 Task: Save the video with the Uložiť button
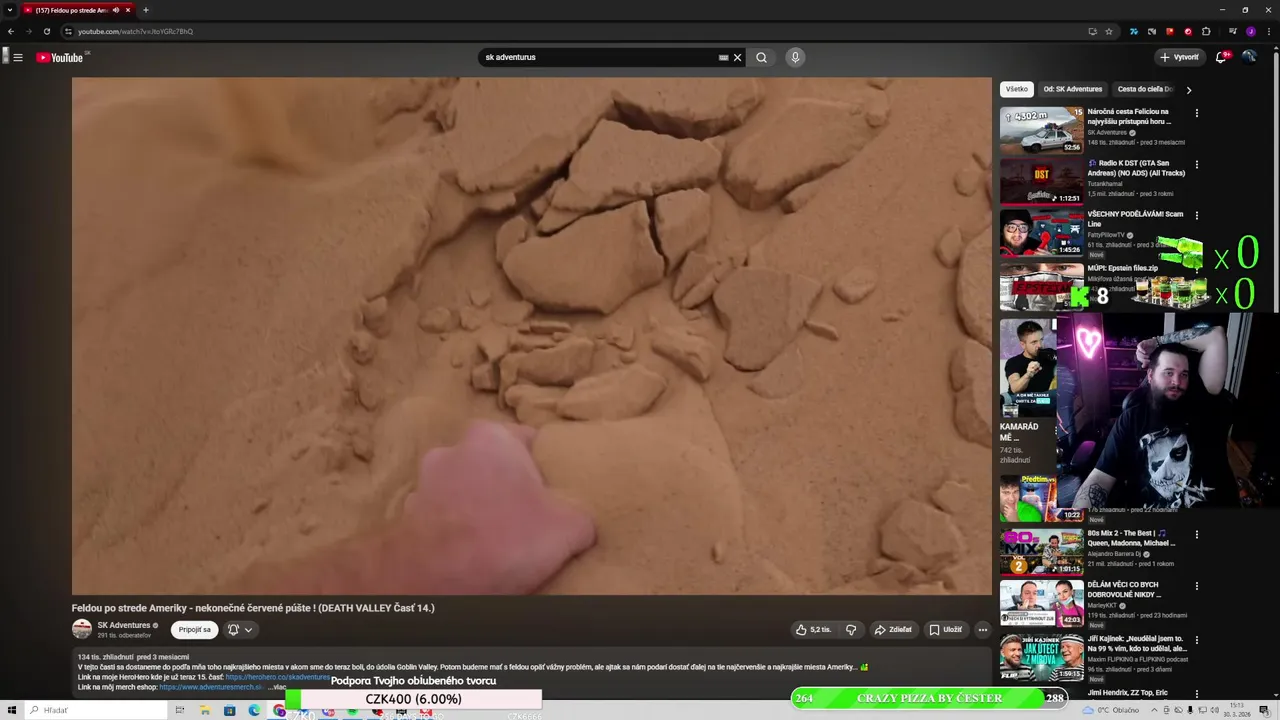[x=945, y=630]
